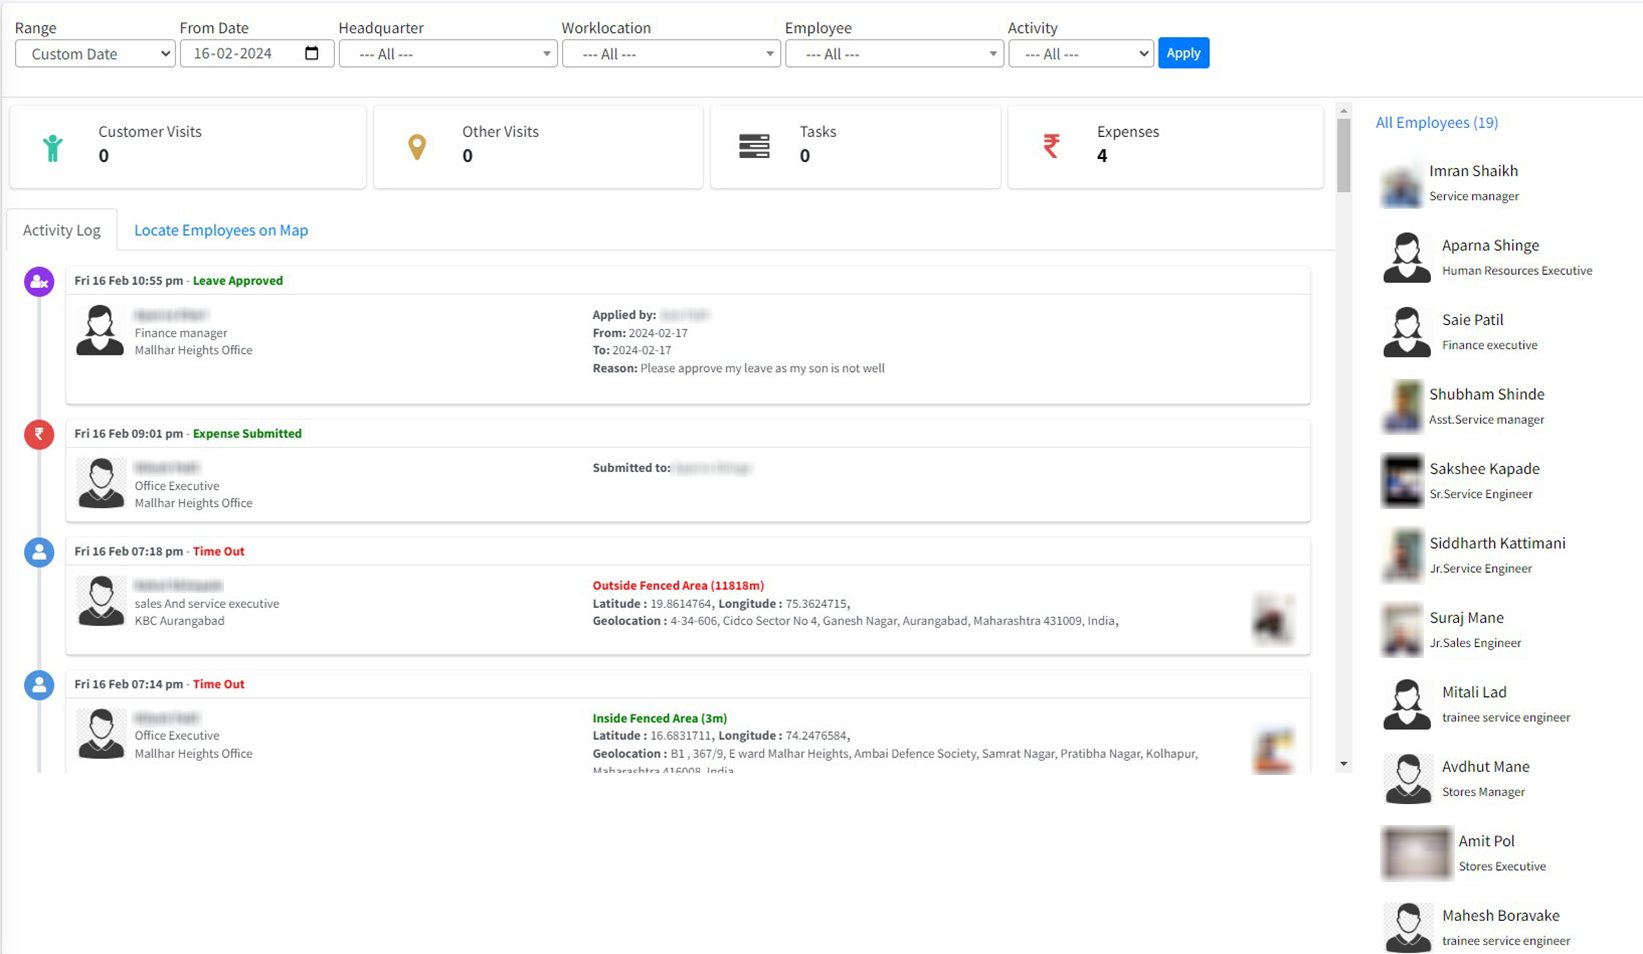This screenshot has height=954, width=1643.
Task: Click the purple Leave Approved timeline icon
Action: click(39, 282)
